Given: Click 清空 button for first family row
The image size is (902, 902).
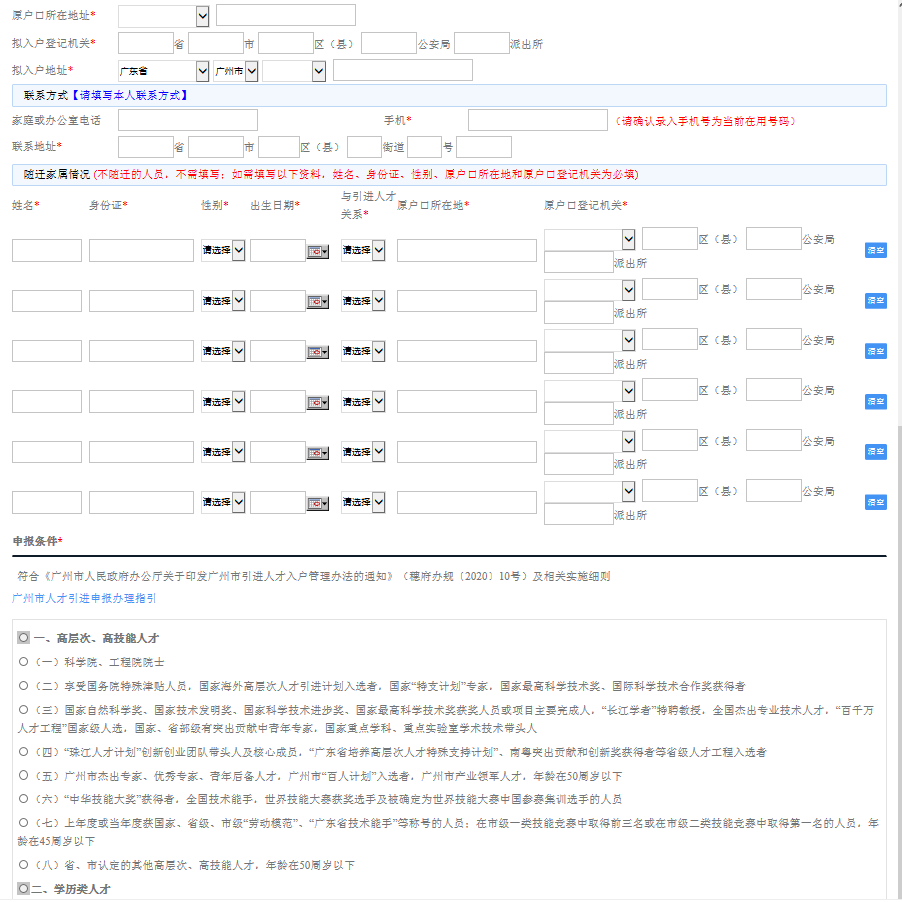Looking at the screenshot, I should point(876,250).
